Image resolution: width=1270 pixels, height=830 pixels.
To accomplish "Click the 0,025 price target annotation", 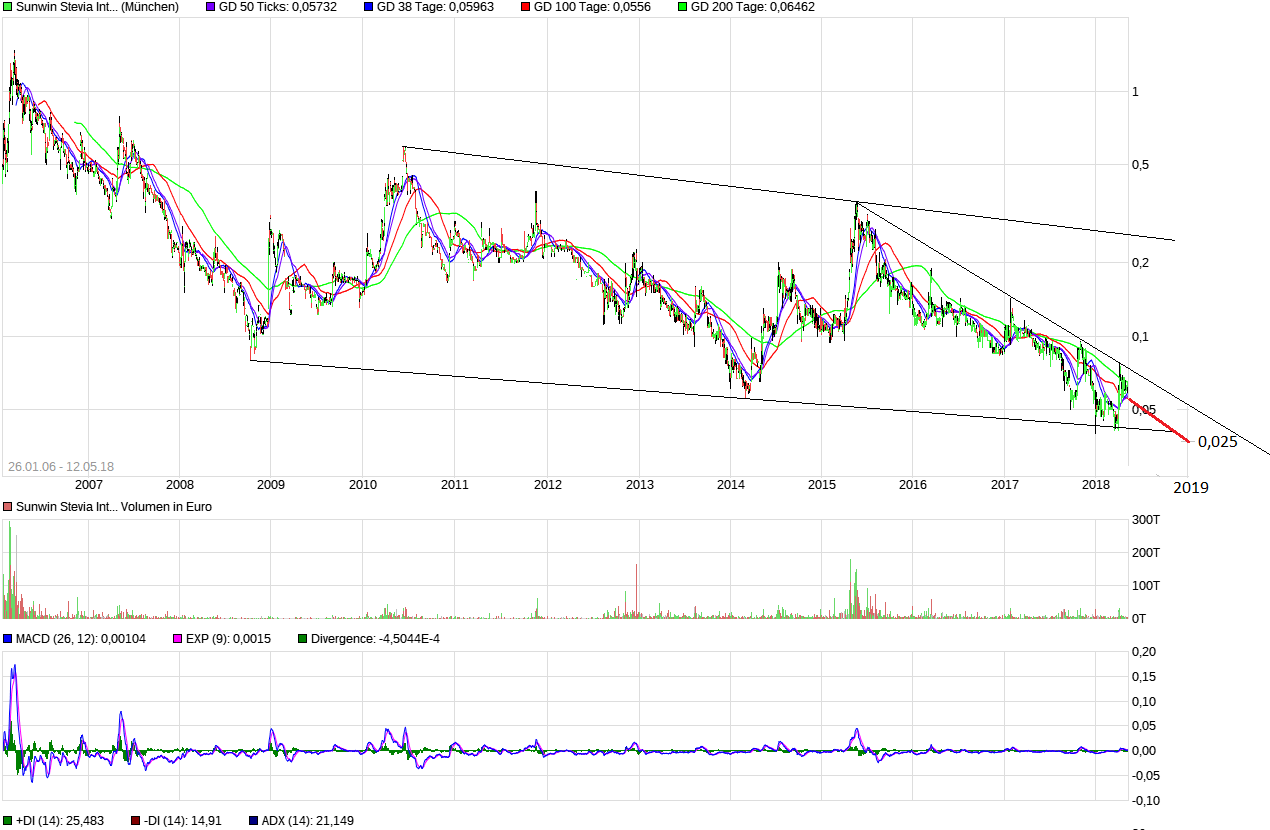I will coord(1217,442).
